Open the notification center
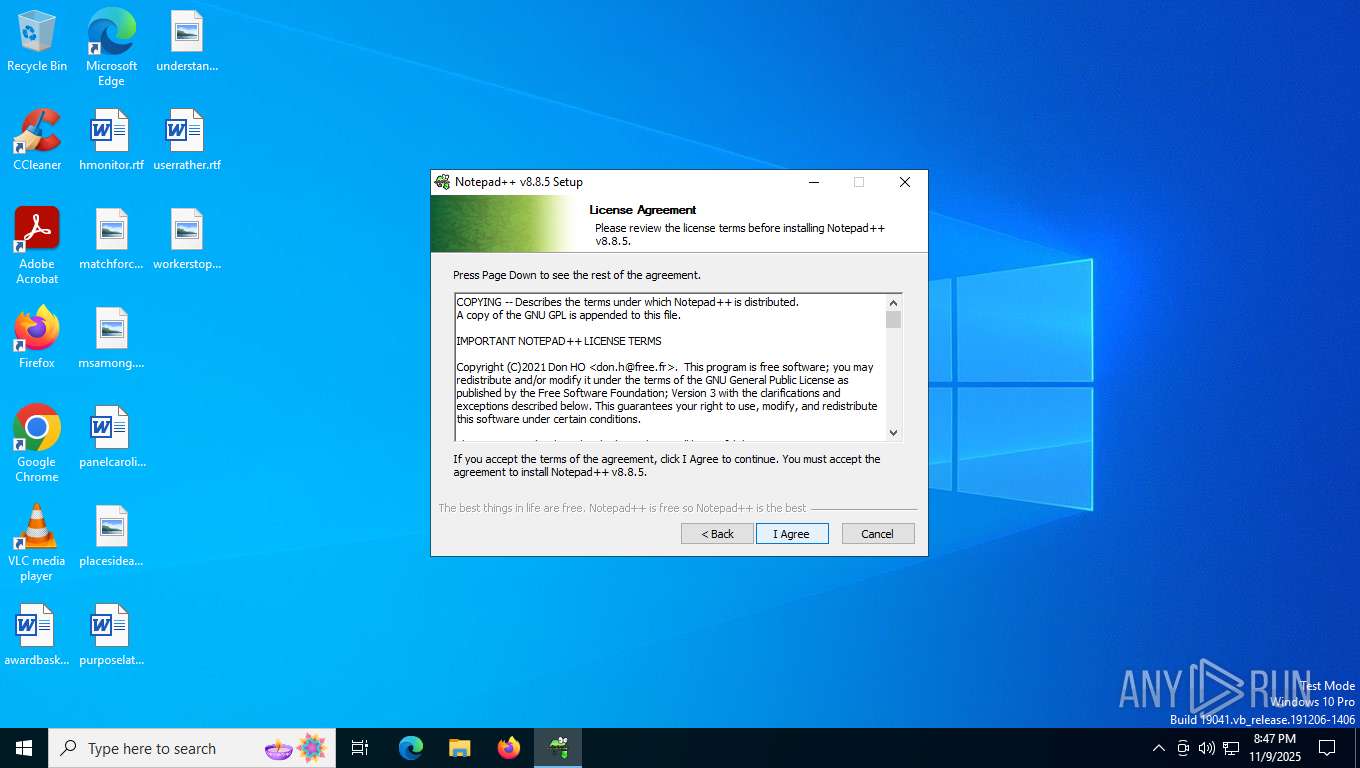Image resolution: width=1360 pixels, height=768 pixels. 1327,748
